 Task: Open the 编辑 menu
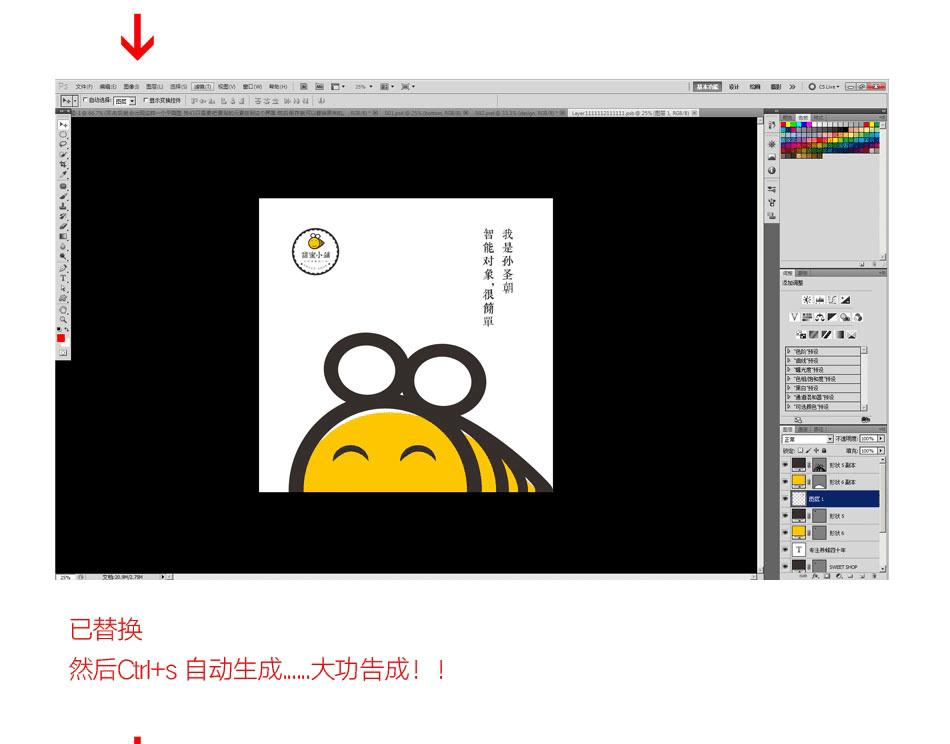pyautogui.click(x=108, y=87)
